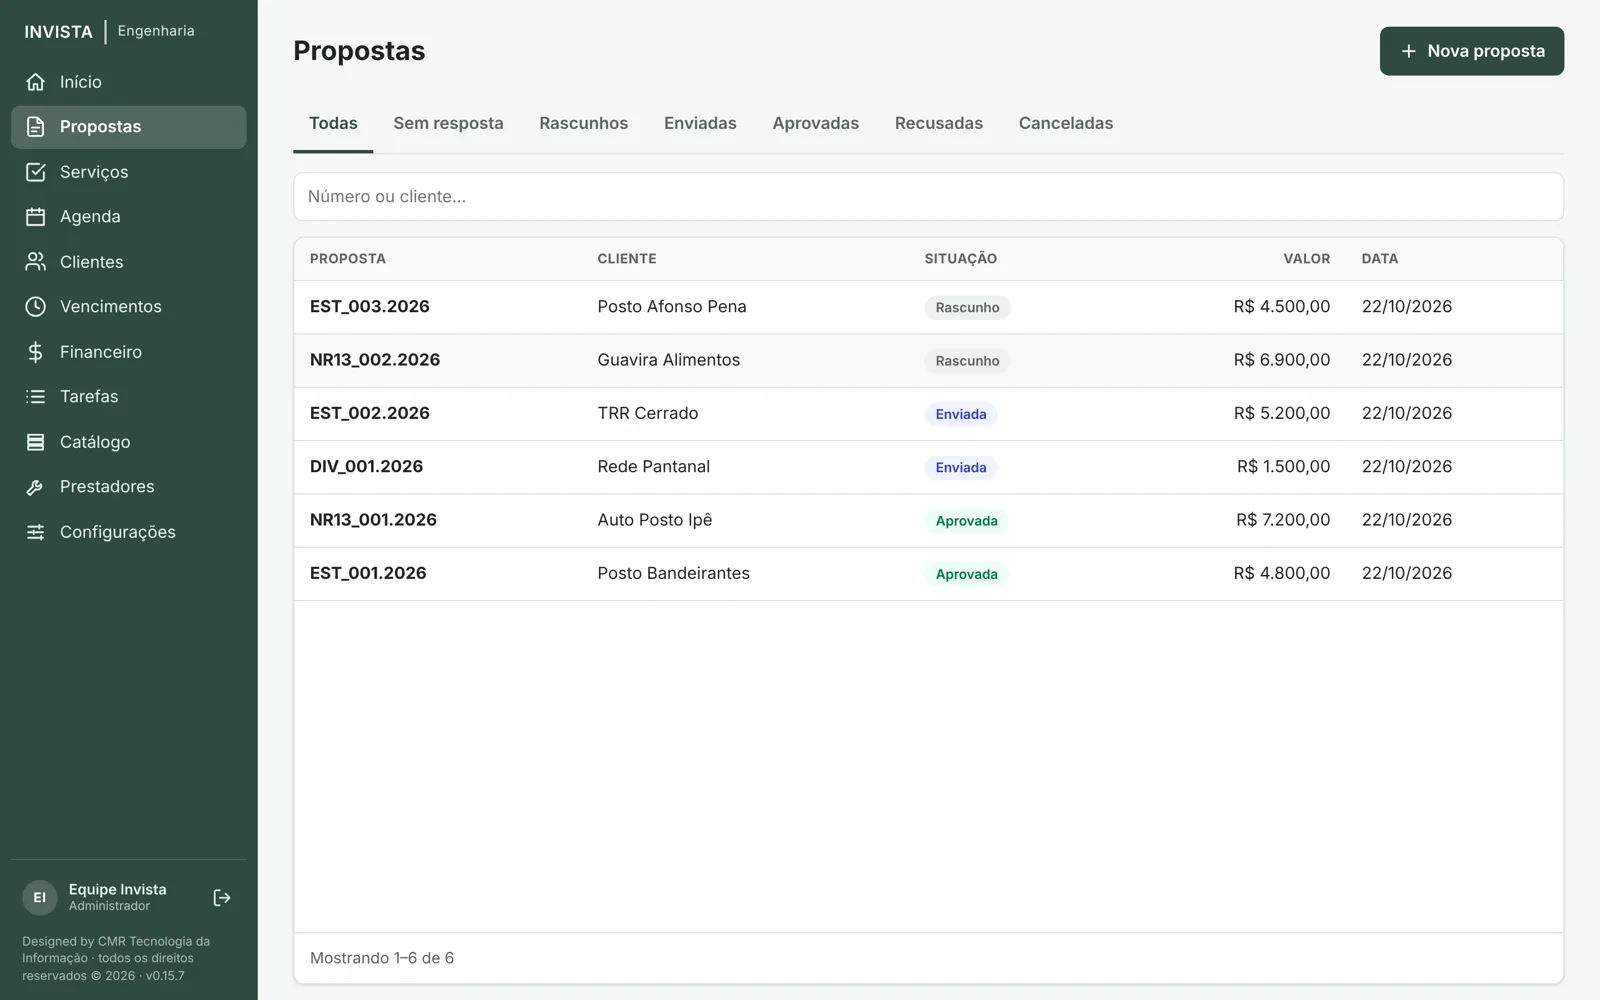Create a new proposal with Nova proposta
1600x1000 pixels.
coord(1471,51)
